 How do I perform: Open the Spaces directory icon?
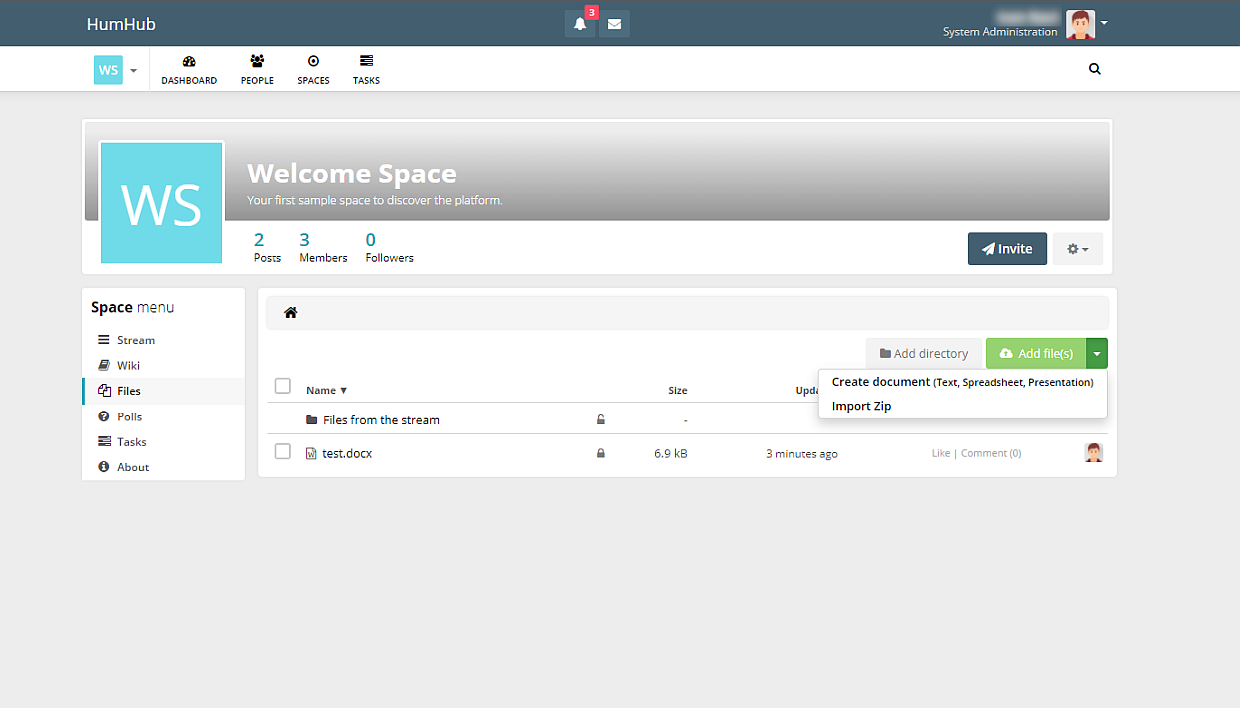tap(313, 68)
